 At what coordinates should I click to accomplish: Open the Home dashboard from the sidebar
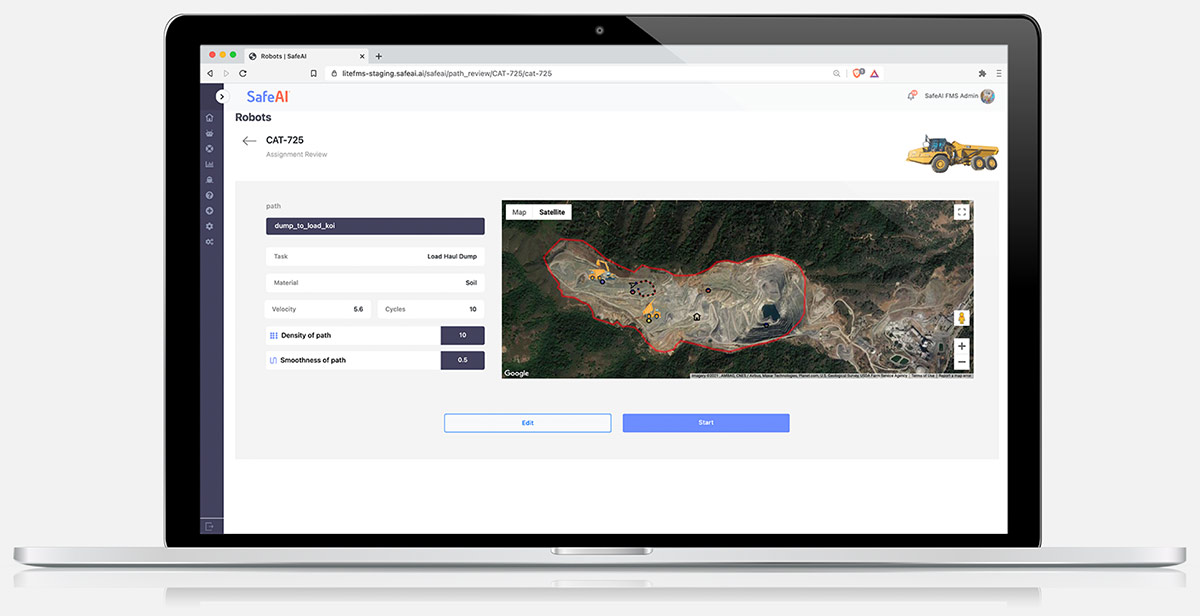pos(209,118)
